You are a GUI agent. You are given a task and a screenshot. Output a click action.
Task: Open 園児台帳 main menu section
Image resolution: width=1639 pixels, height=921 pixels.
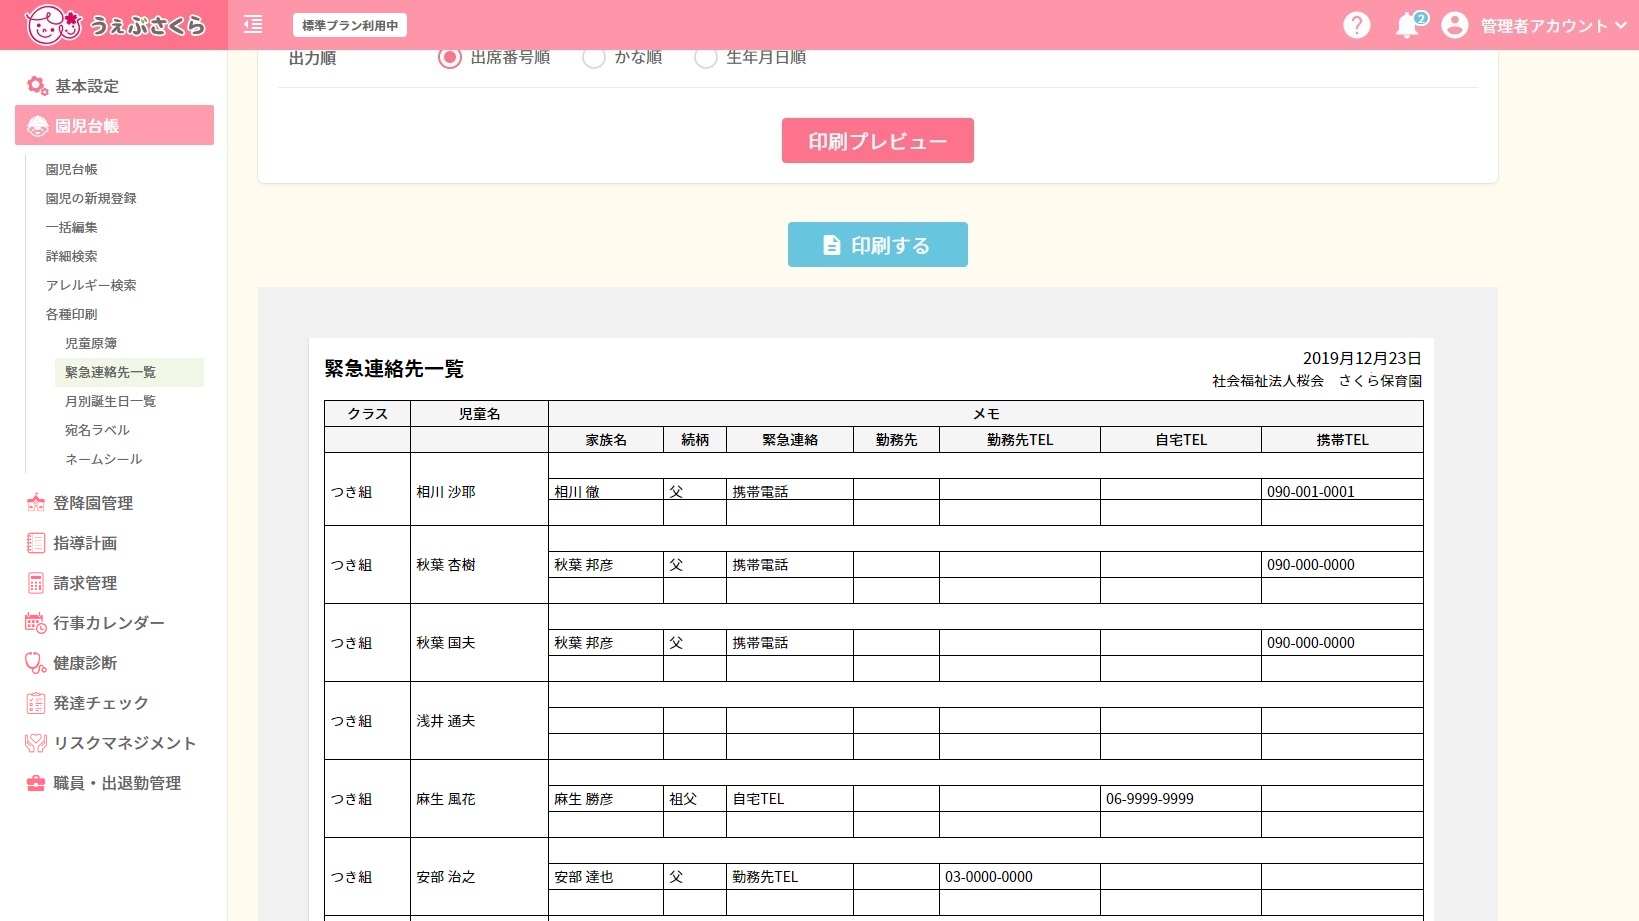pyautogui.click(x=114, y=125)
